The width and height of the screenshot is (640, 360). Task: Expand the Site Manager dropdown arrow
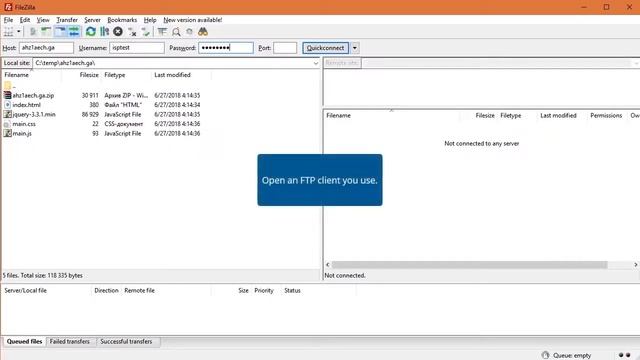(x=18, y=32)
